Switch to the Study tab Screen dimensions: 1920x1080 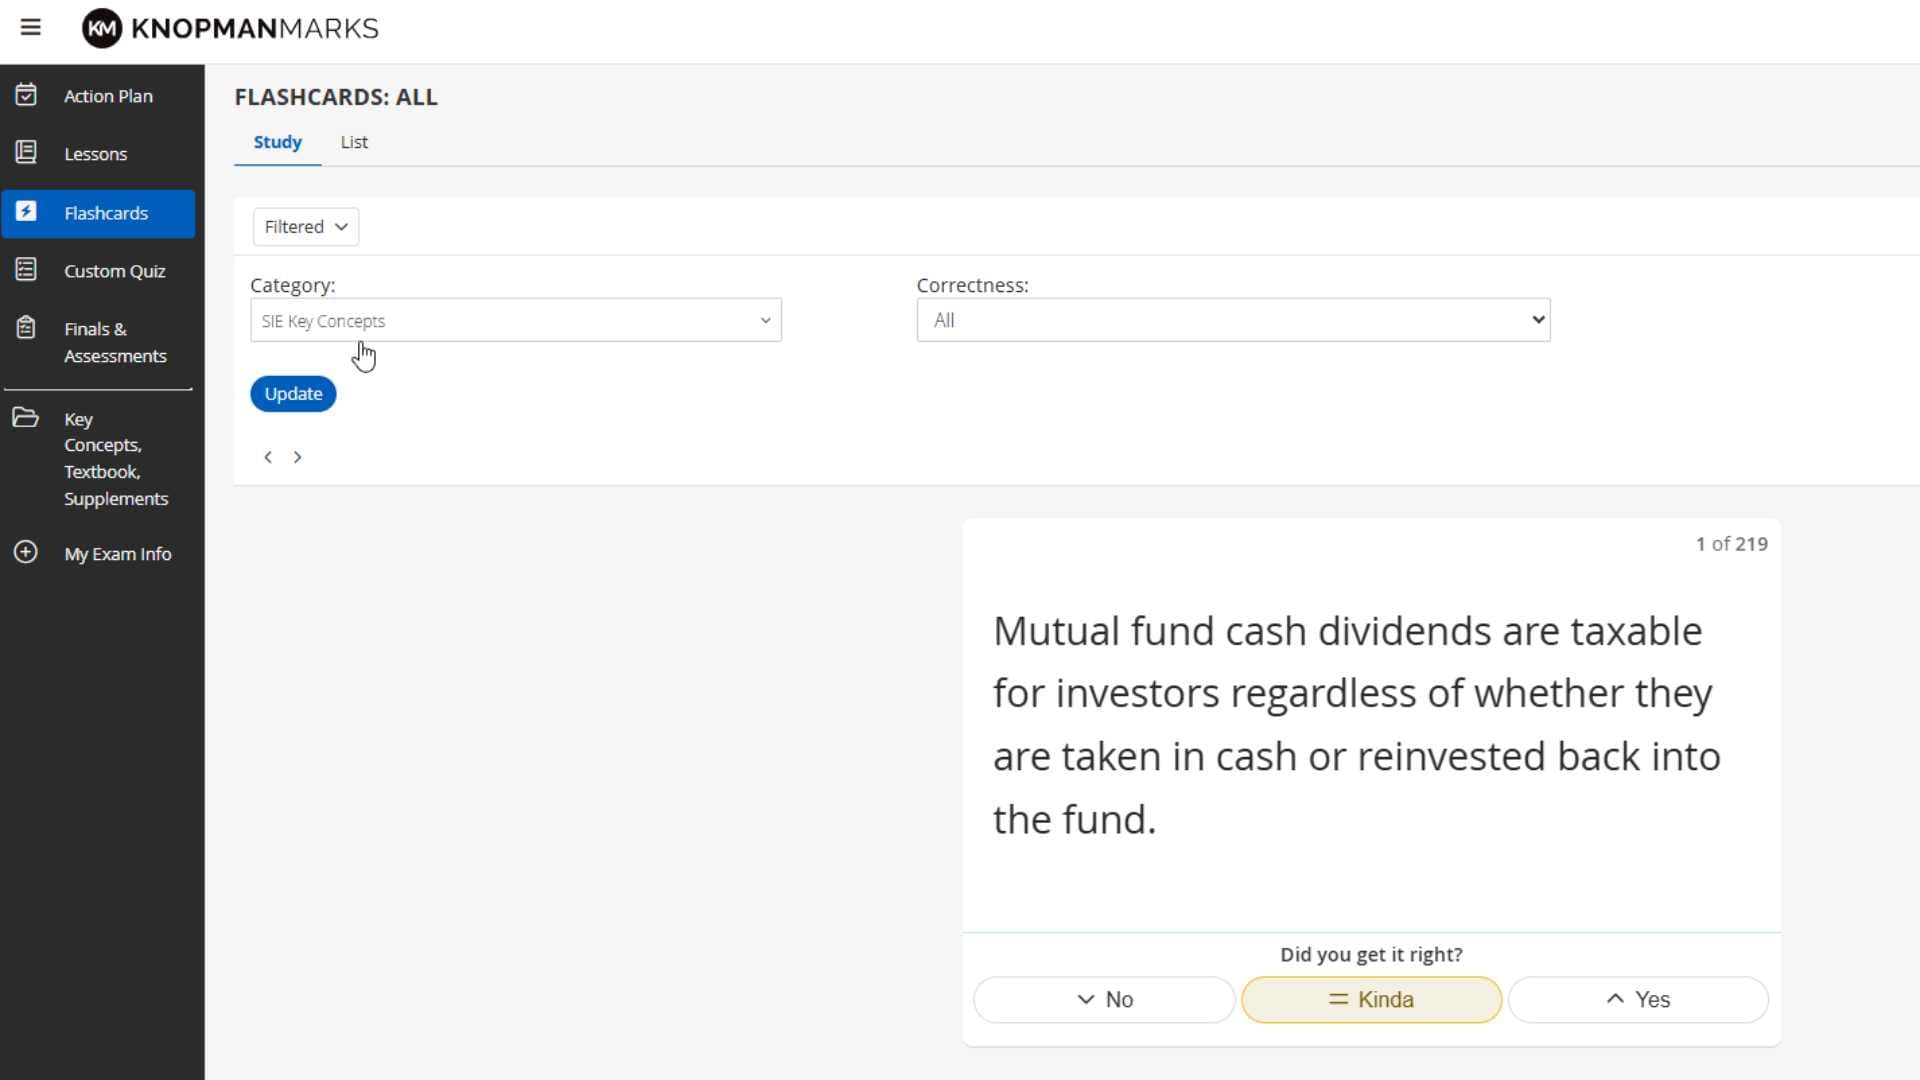click(277, 142)
